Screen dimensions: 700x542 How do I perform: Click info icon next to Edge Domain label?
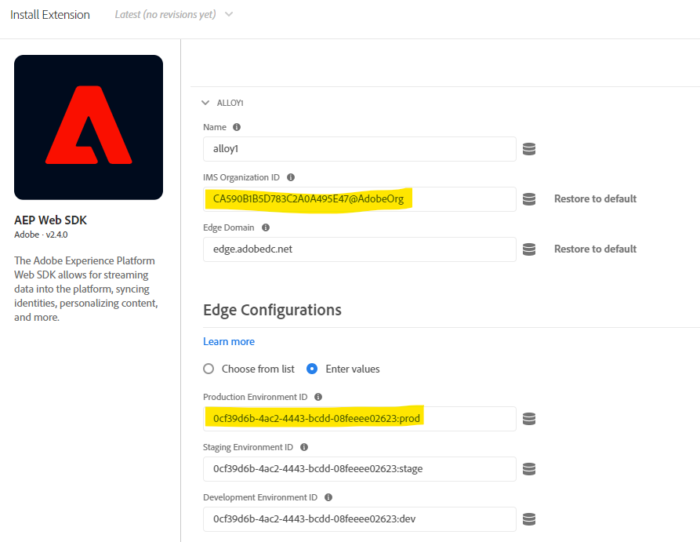pyautogui.click(x=265, y=227)
